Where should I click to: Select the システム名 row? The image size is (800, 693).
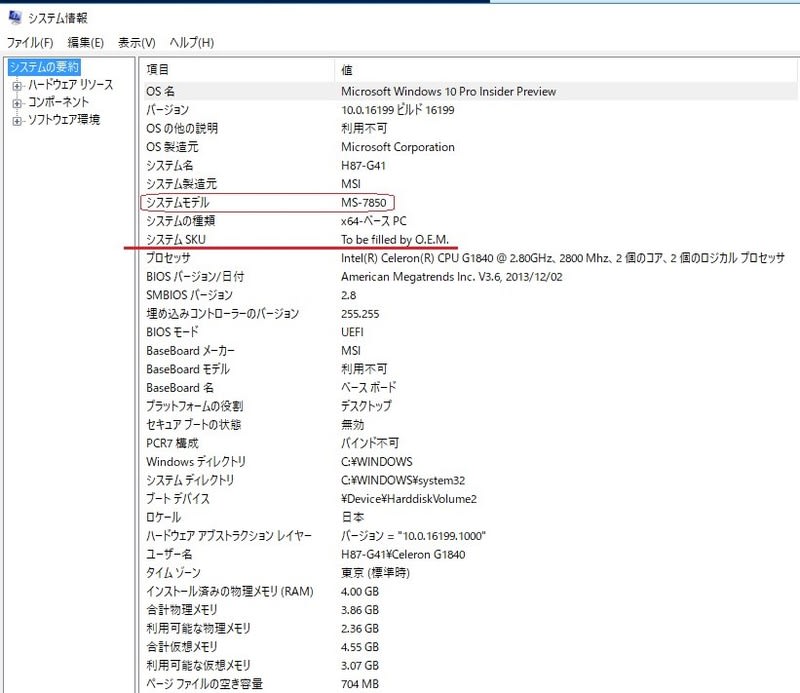point(470,165)
